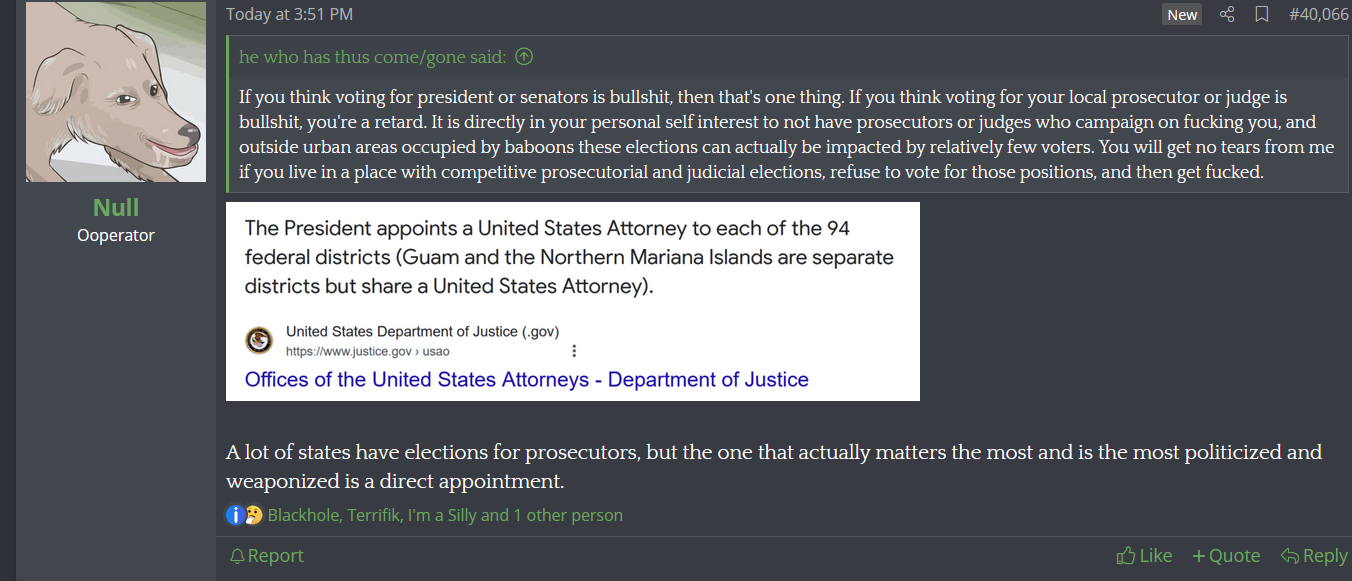Quote this post

coord(1226,556)
